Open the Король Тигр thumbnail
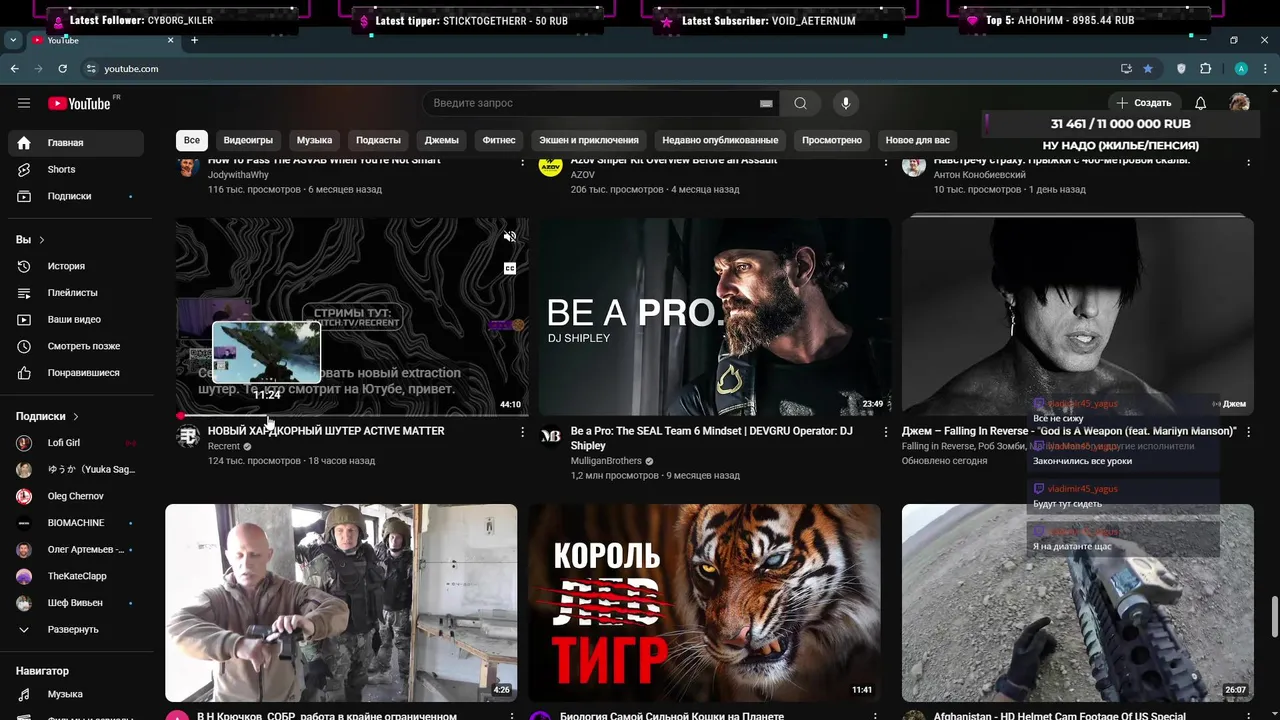 click(705, 603)
